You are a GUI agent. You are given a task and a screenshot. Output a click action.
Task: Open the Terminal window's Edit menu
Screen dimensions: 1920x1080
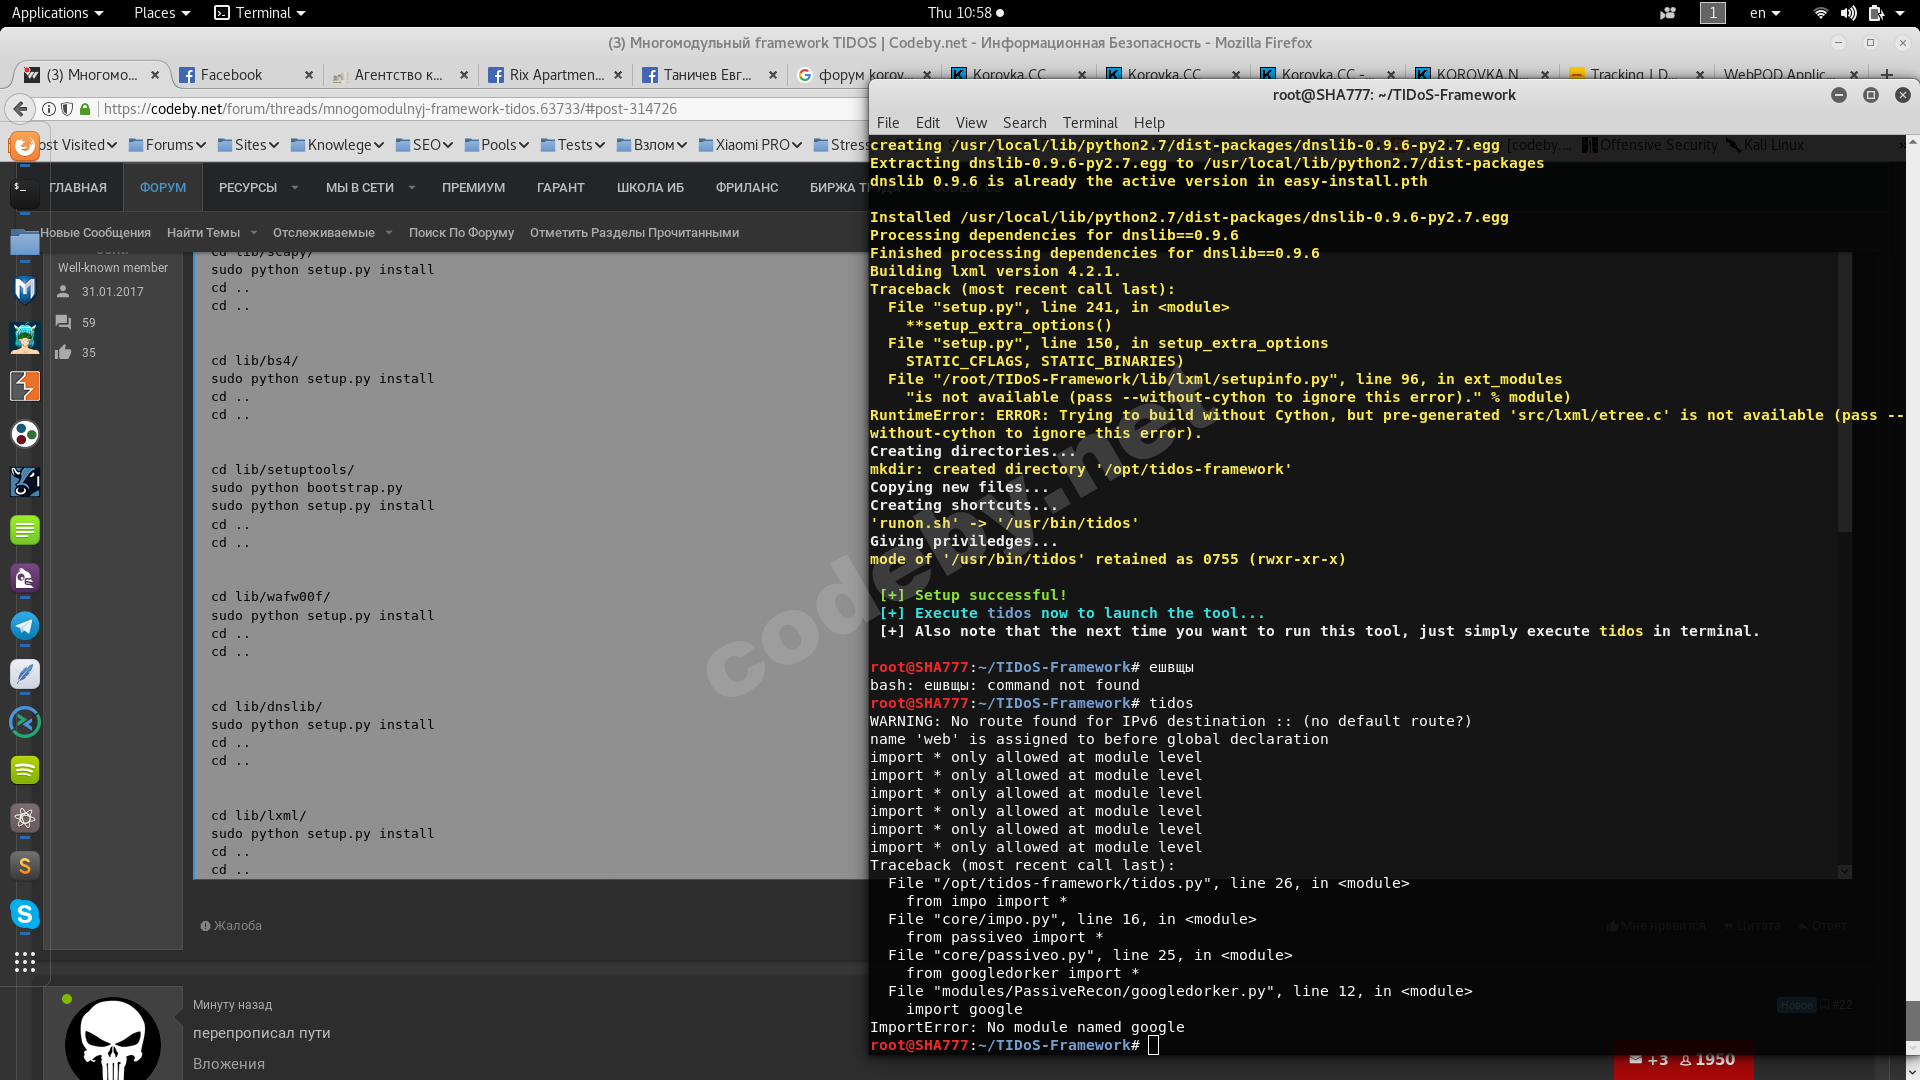927,123
